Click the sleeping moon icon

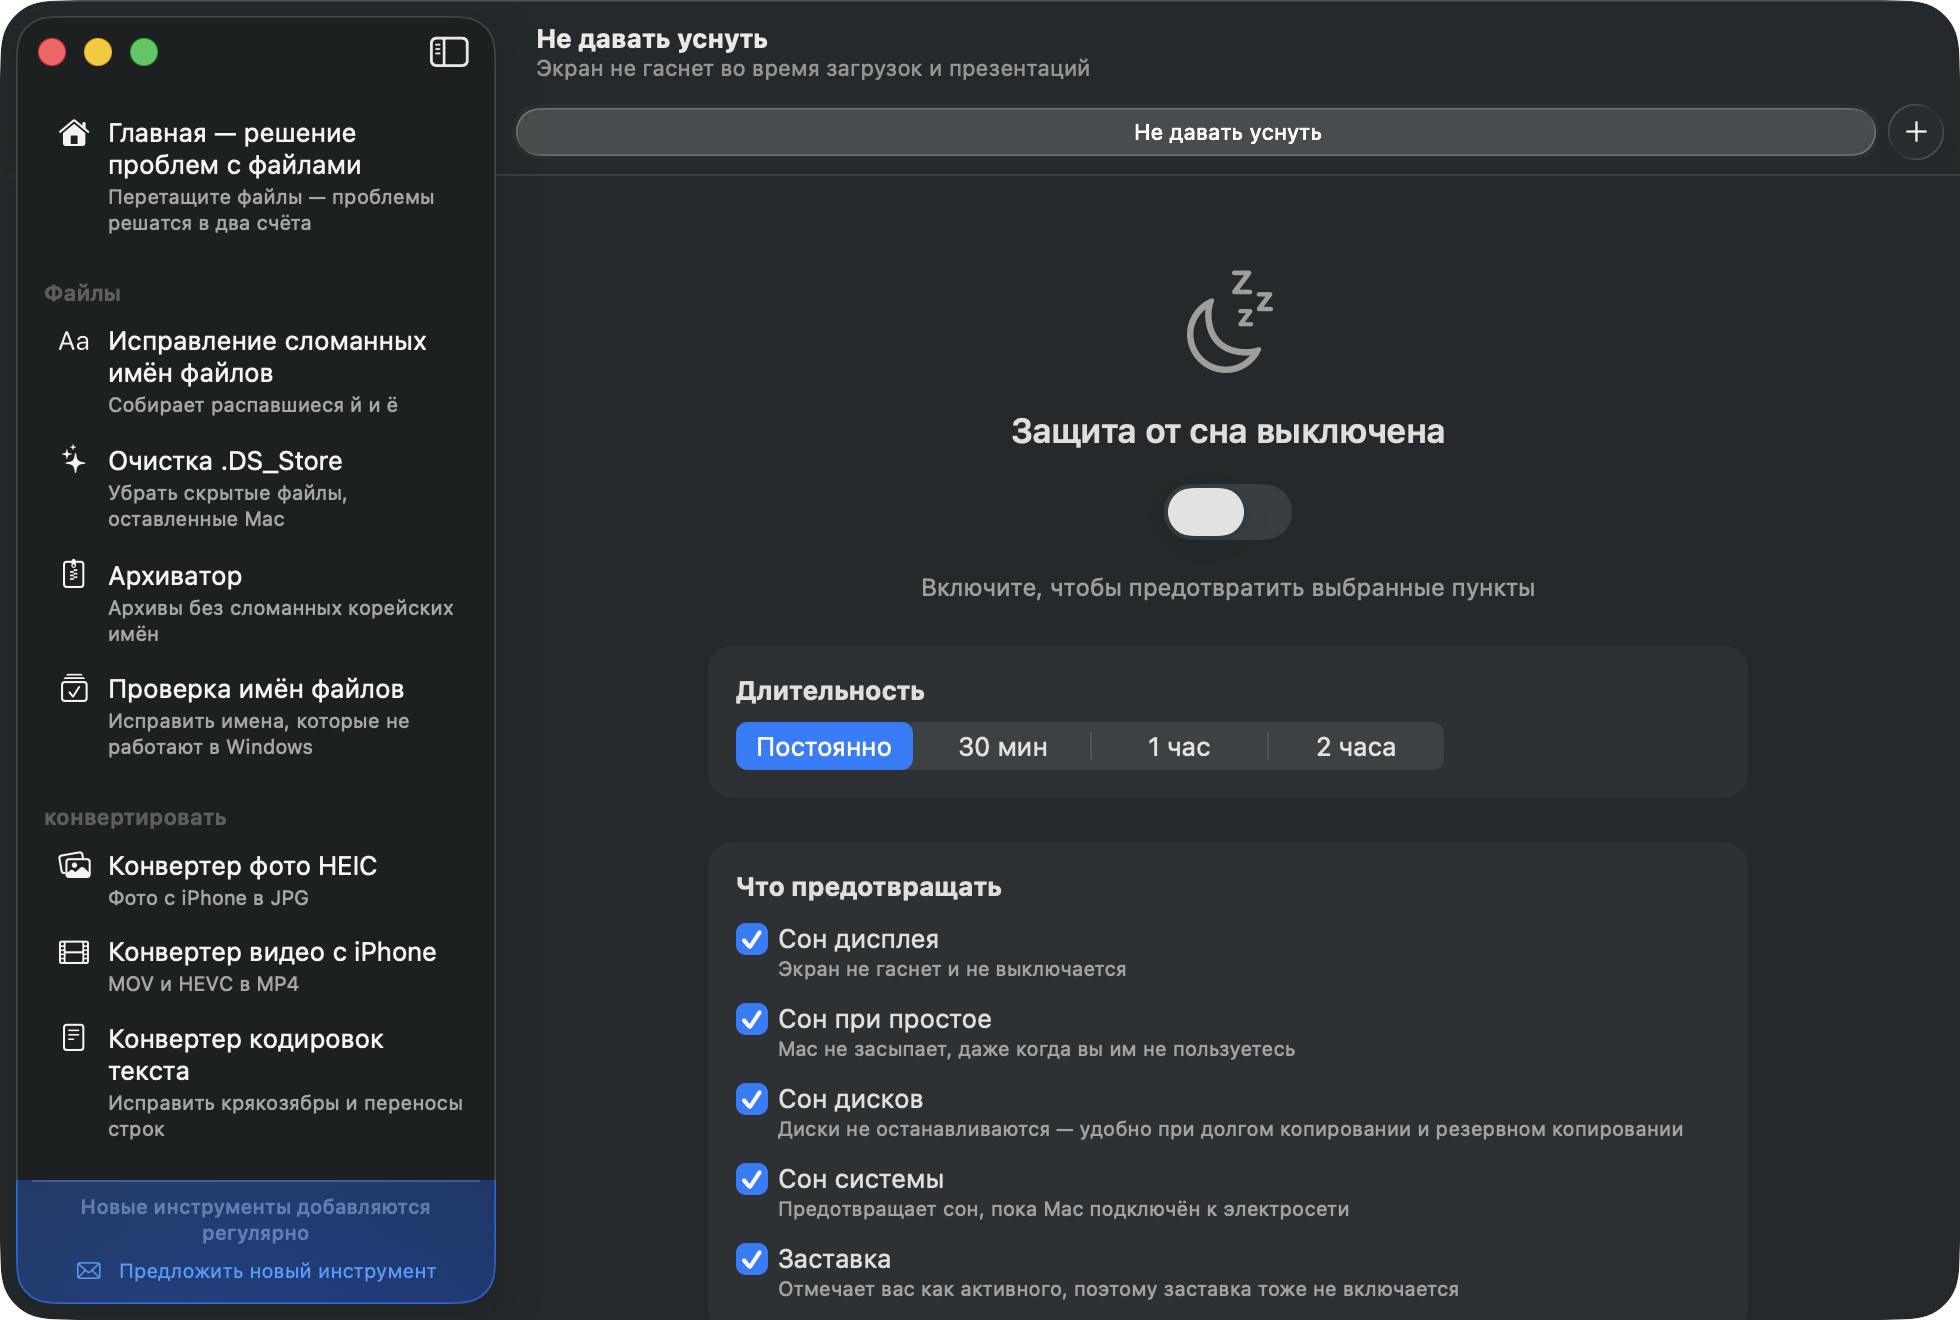click(x=1229, y=321)
